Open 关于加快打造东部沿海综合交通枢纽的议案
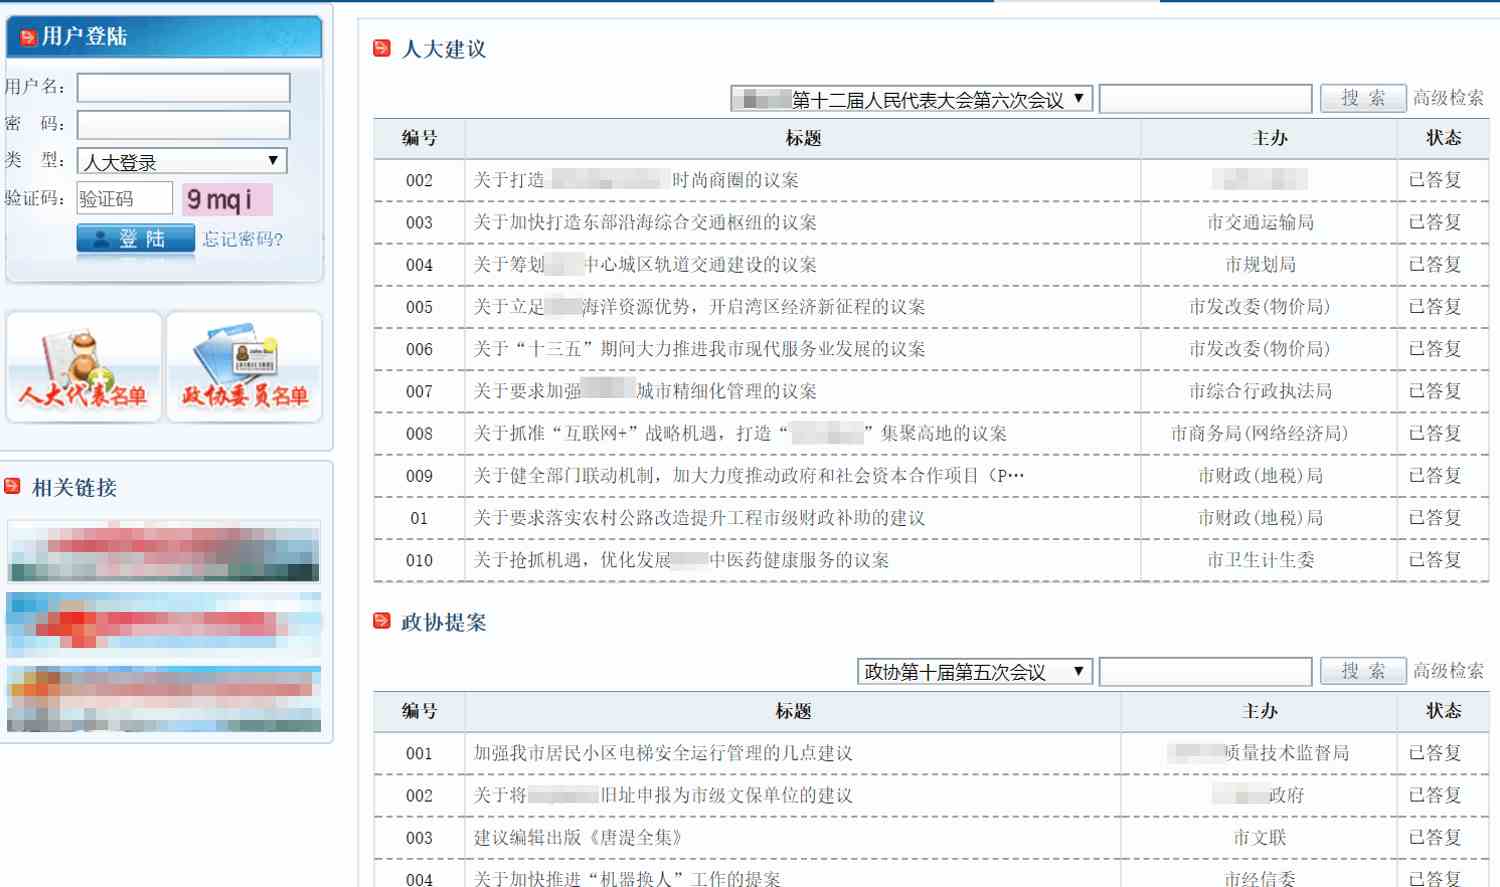The width and height of the screenshot is (1500, 887). pos(645,222)
